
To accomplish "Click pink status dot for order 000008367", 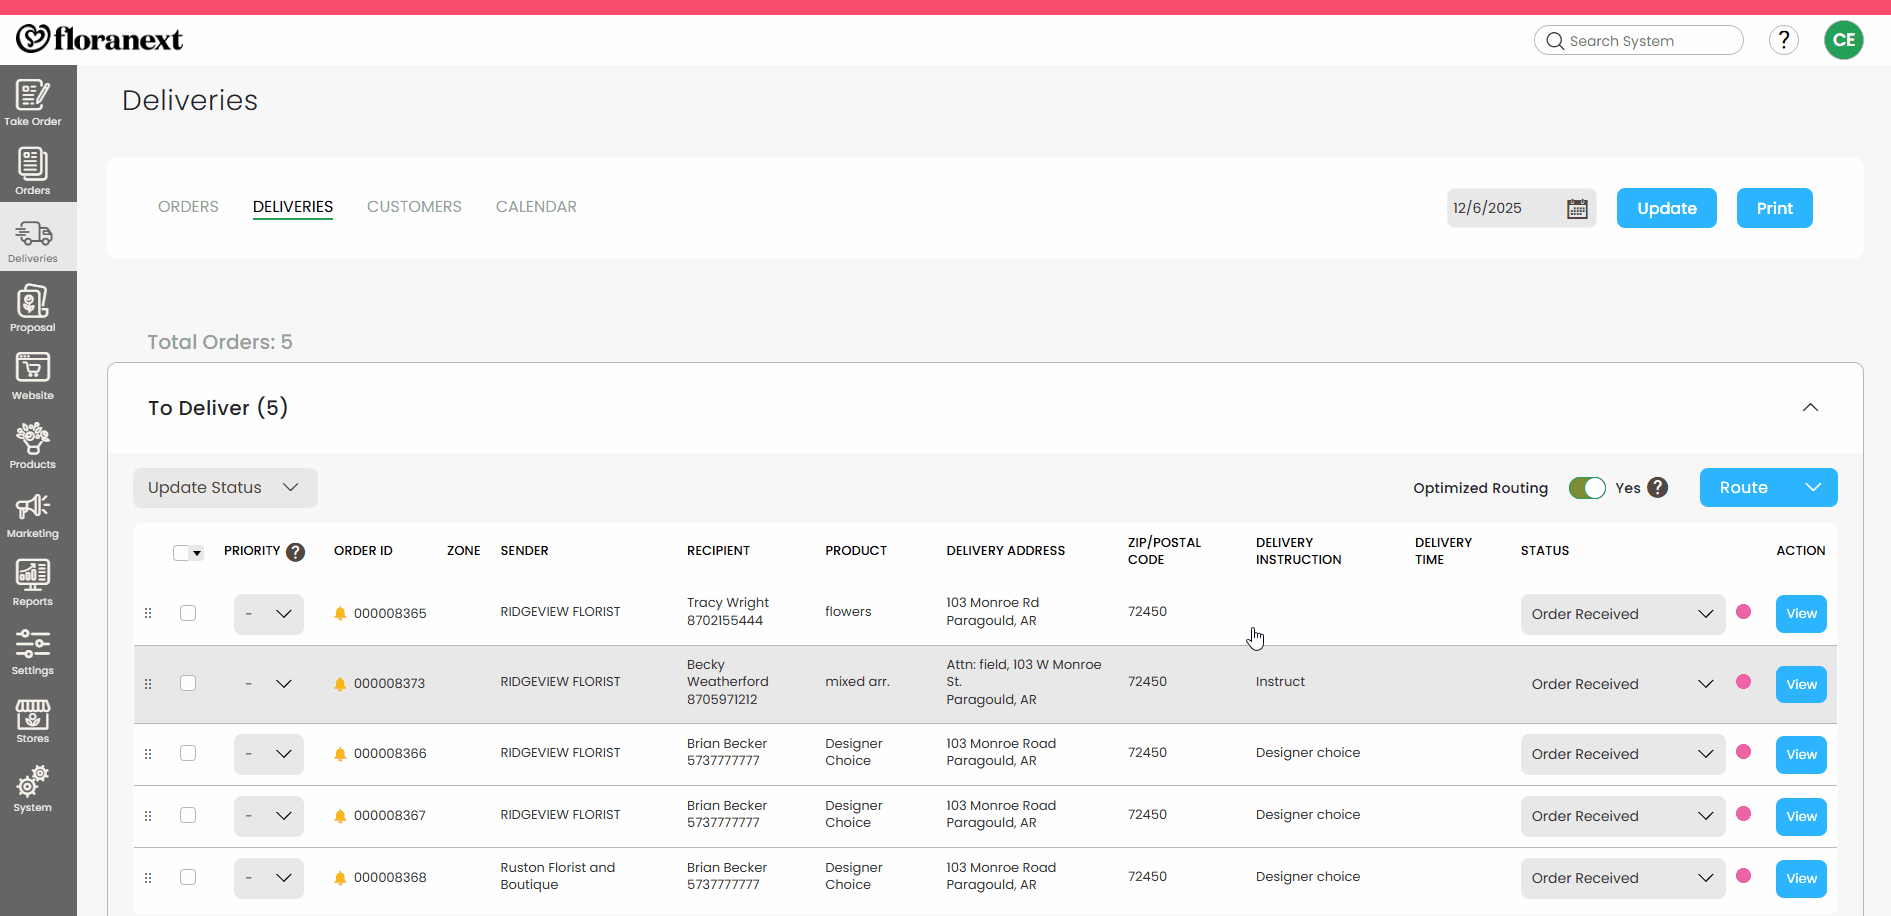I will coord(1744,814).
